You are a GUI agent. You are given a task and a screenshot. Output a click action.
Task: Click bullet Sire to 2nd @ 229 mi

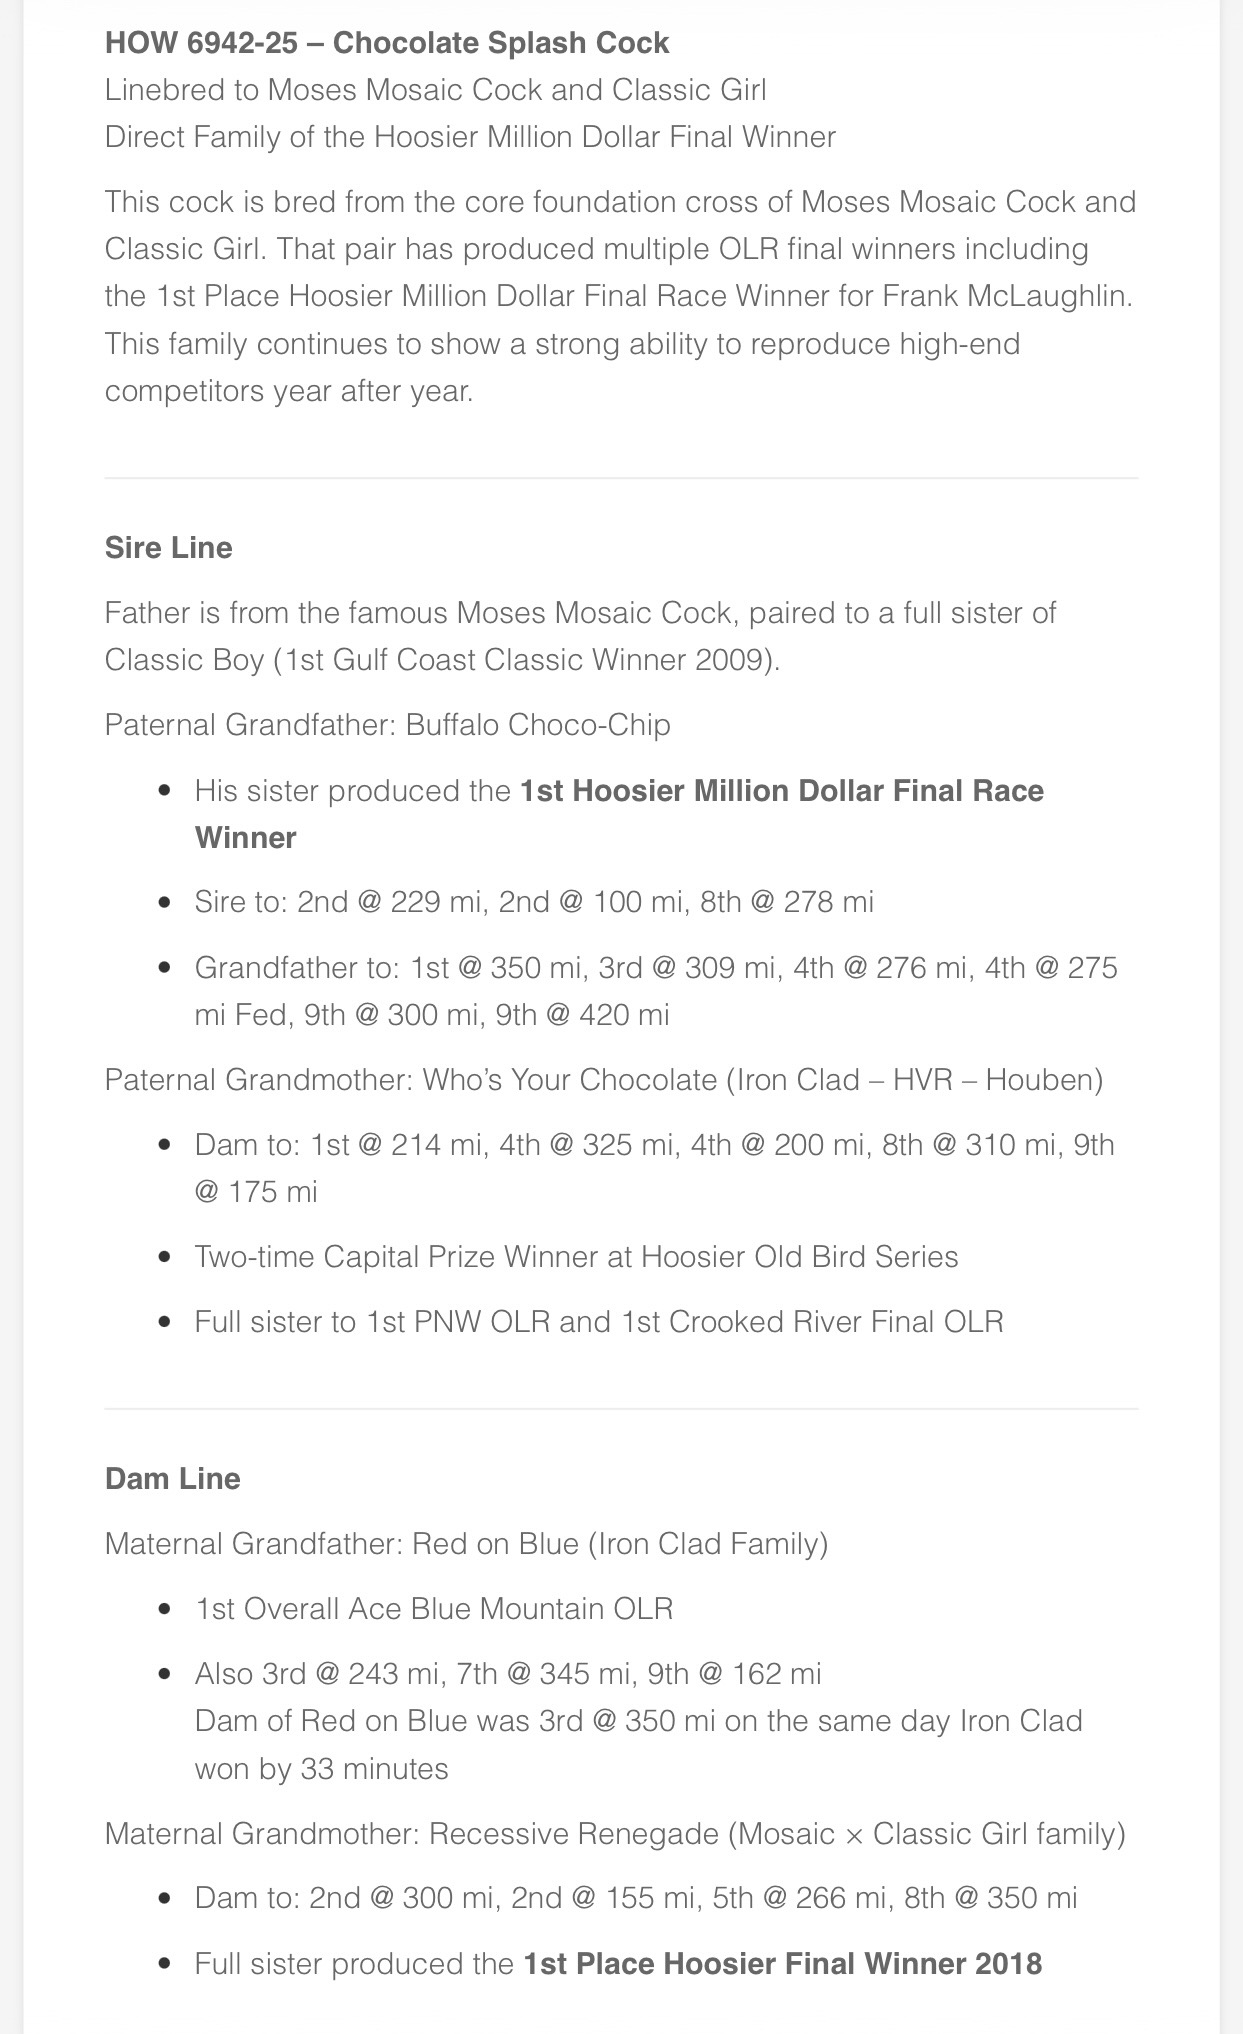534,902
